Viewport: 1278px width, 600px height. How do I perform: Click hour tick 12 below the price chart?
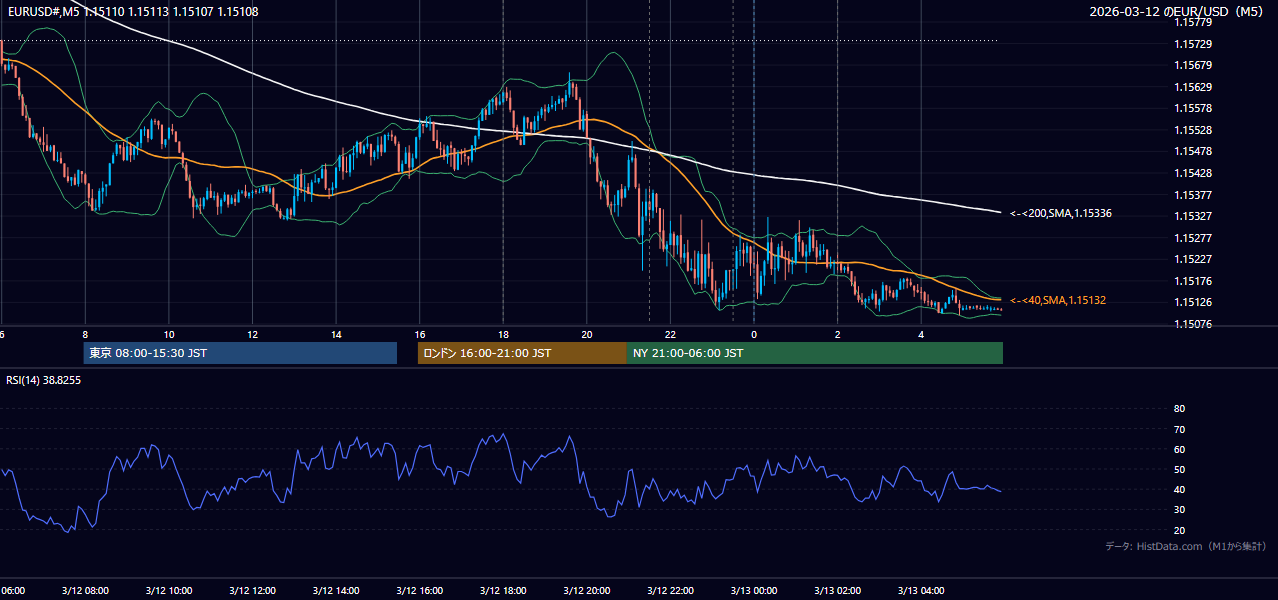point(252,335)
